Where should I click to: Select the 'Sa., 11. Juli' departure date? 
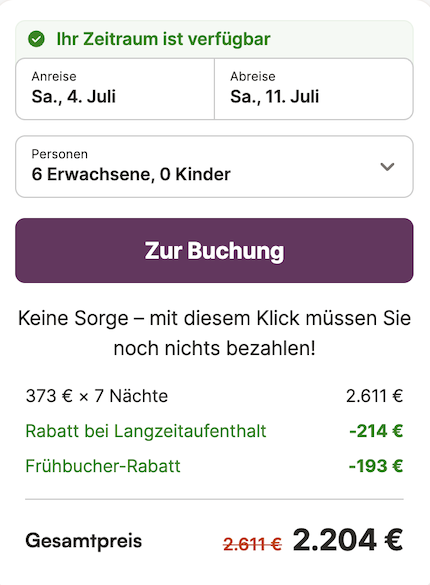coord(274,97)
